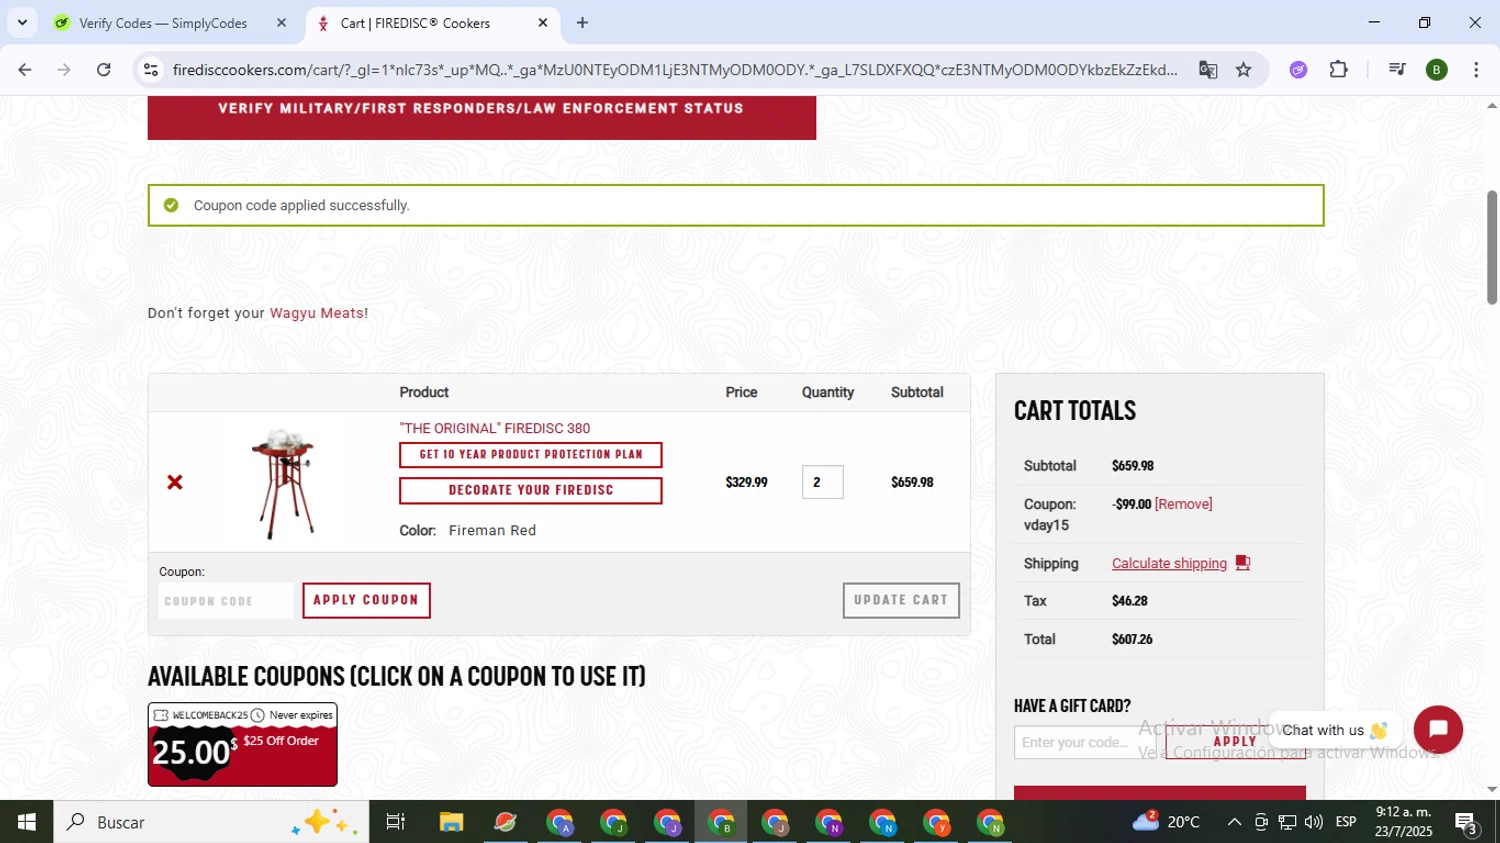Open a new browser tab

point(582,23)
